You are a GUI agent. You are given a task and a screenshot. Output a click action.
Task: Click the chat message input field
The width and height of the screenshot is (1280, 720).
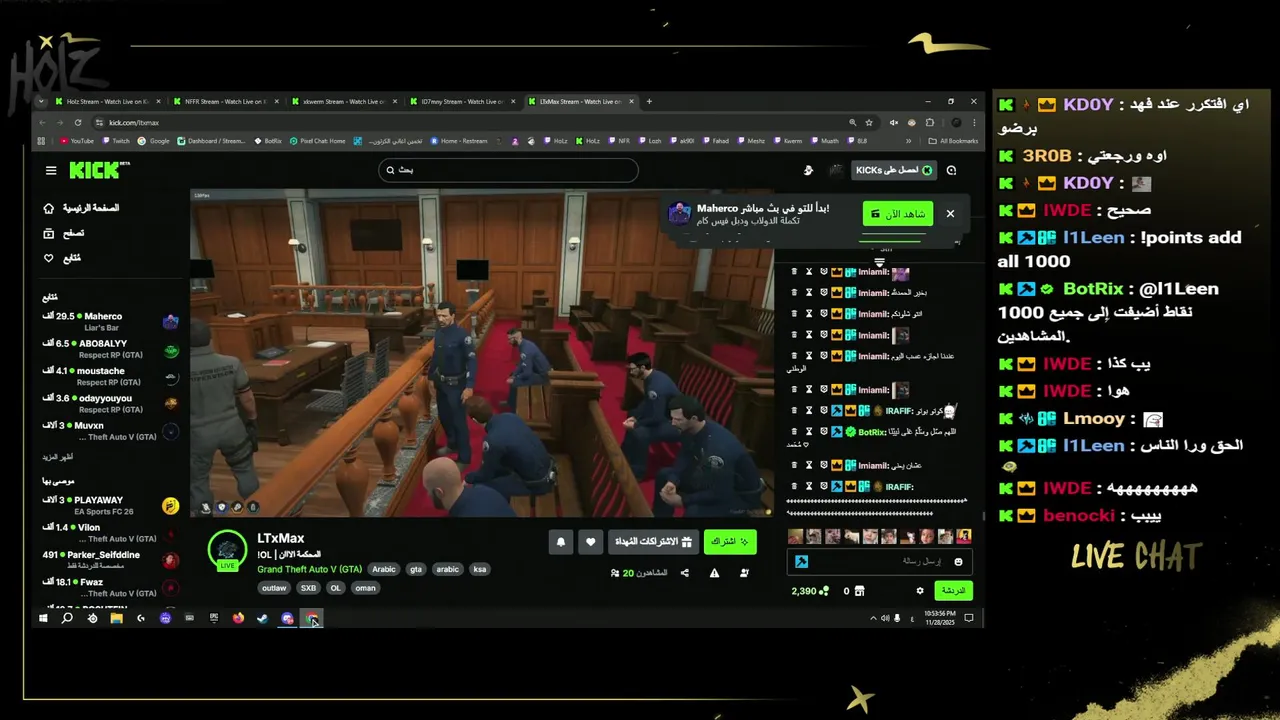[879, 562]
